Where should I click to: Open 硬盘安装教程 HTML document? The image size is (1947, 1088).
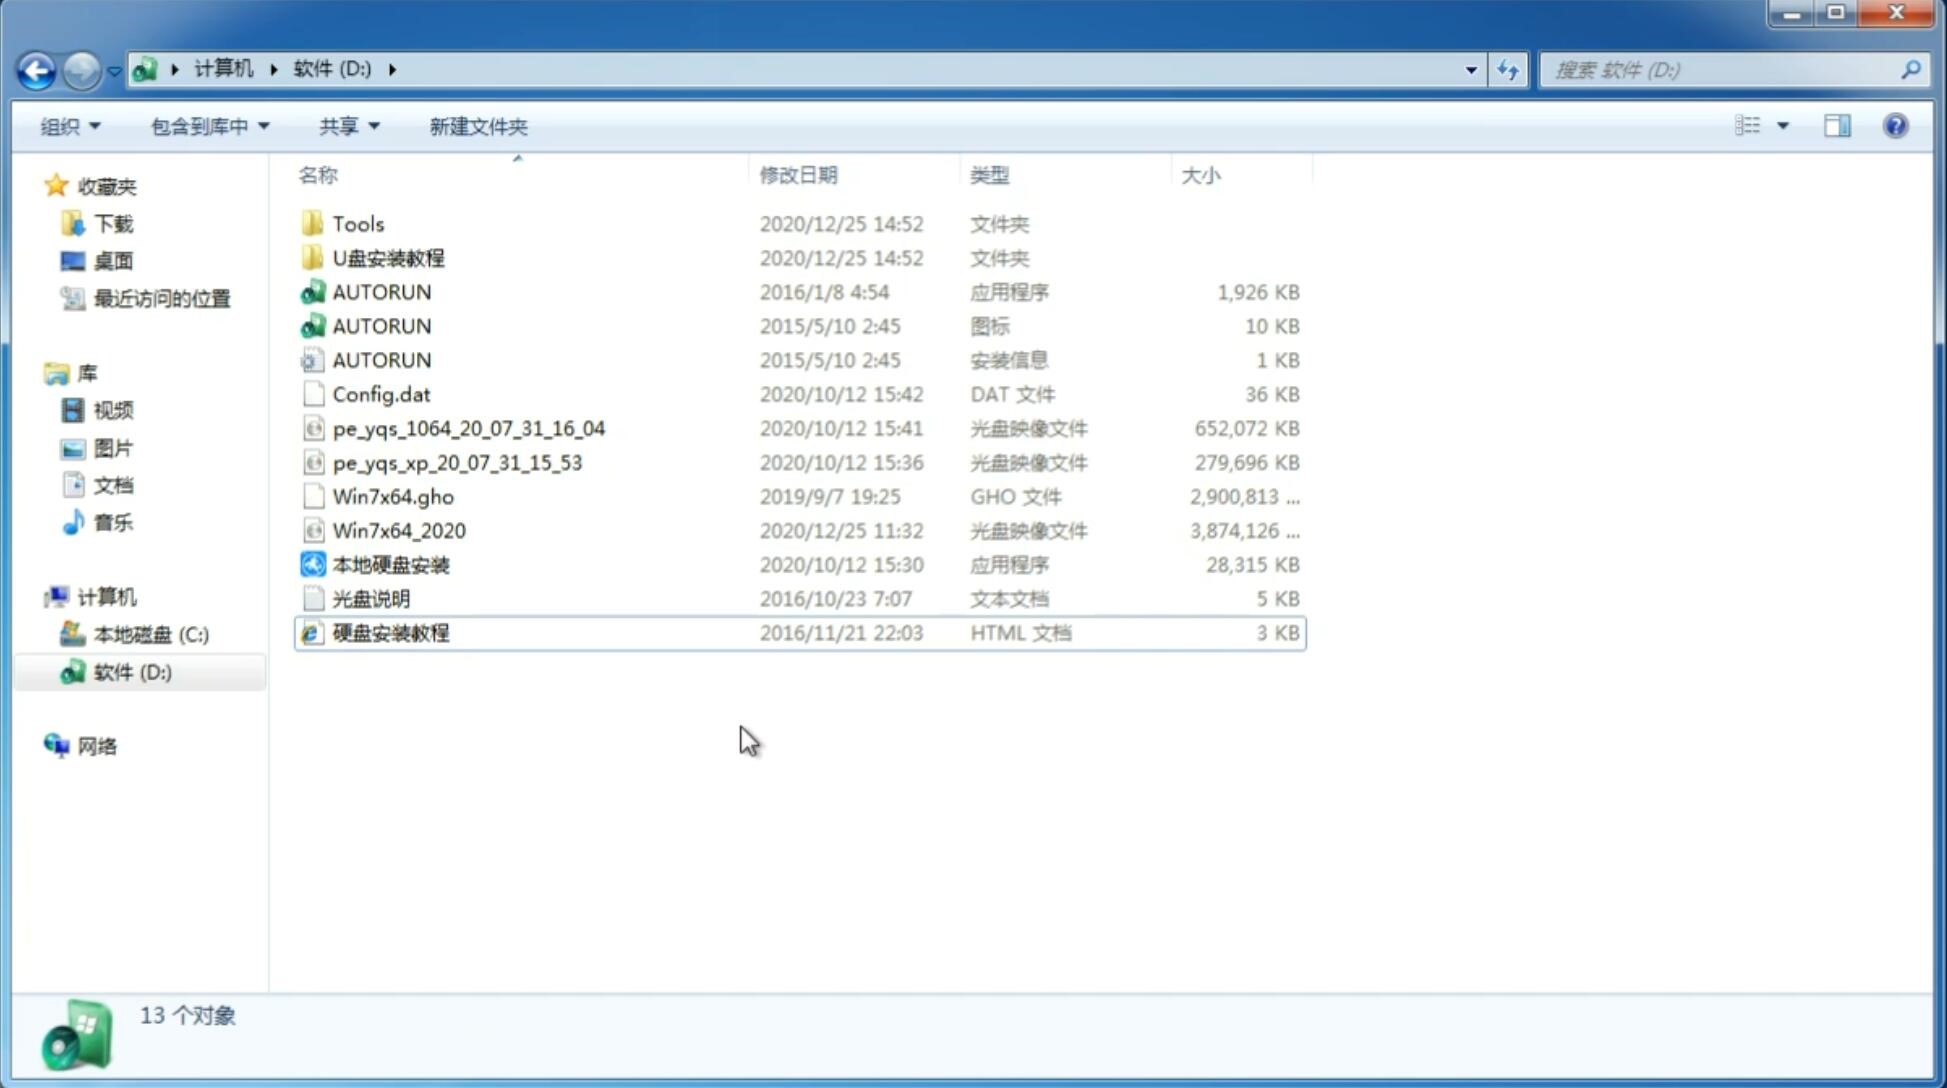[x=389, y=632]
